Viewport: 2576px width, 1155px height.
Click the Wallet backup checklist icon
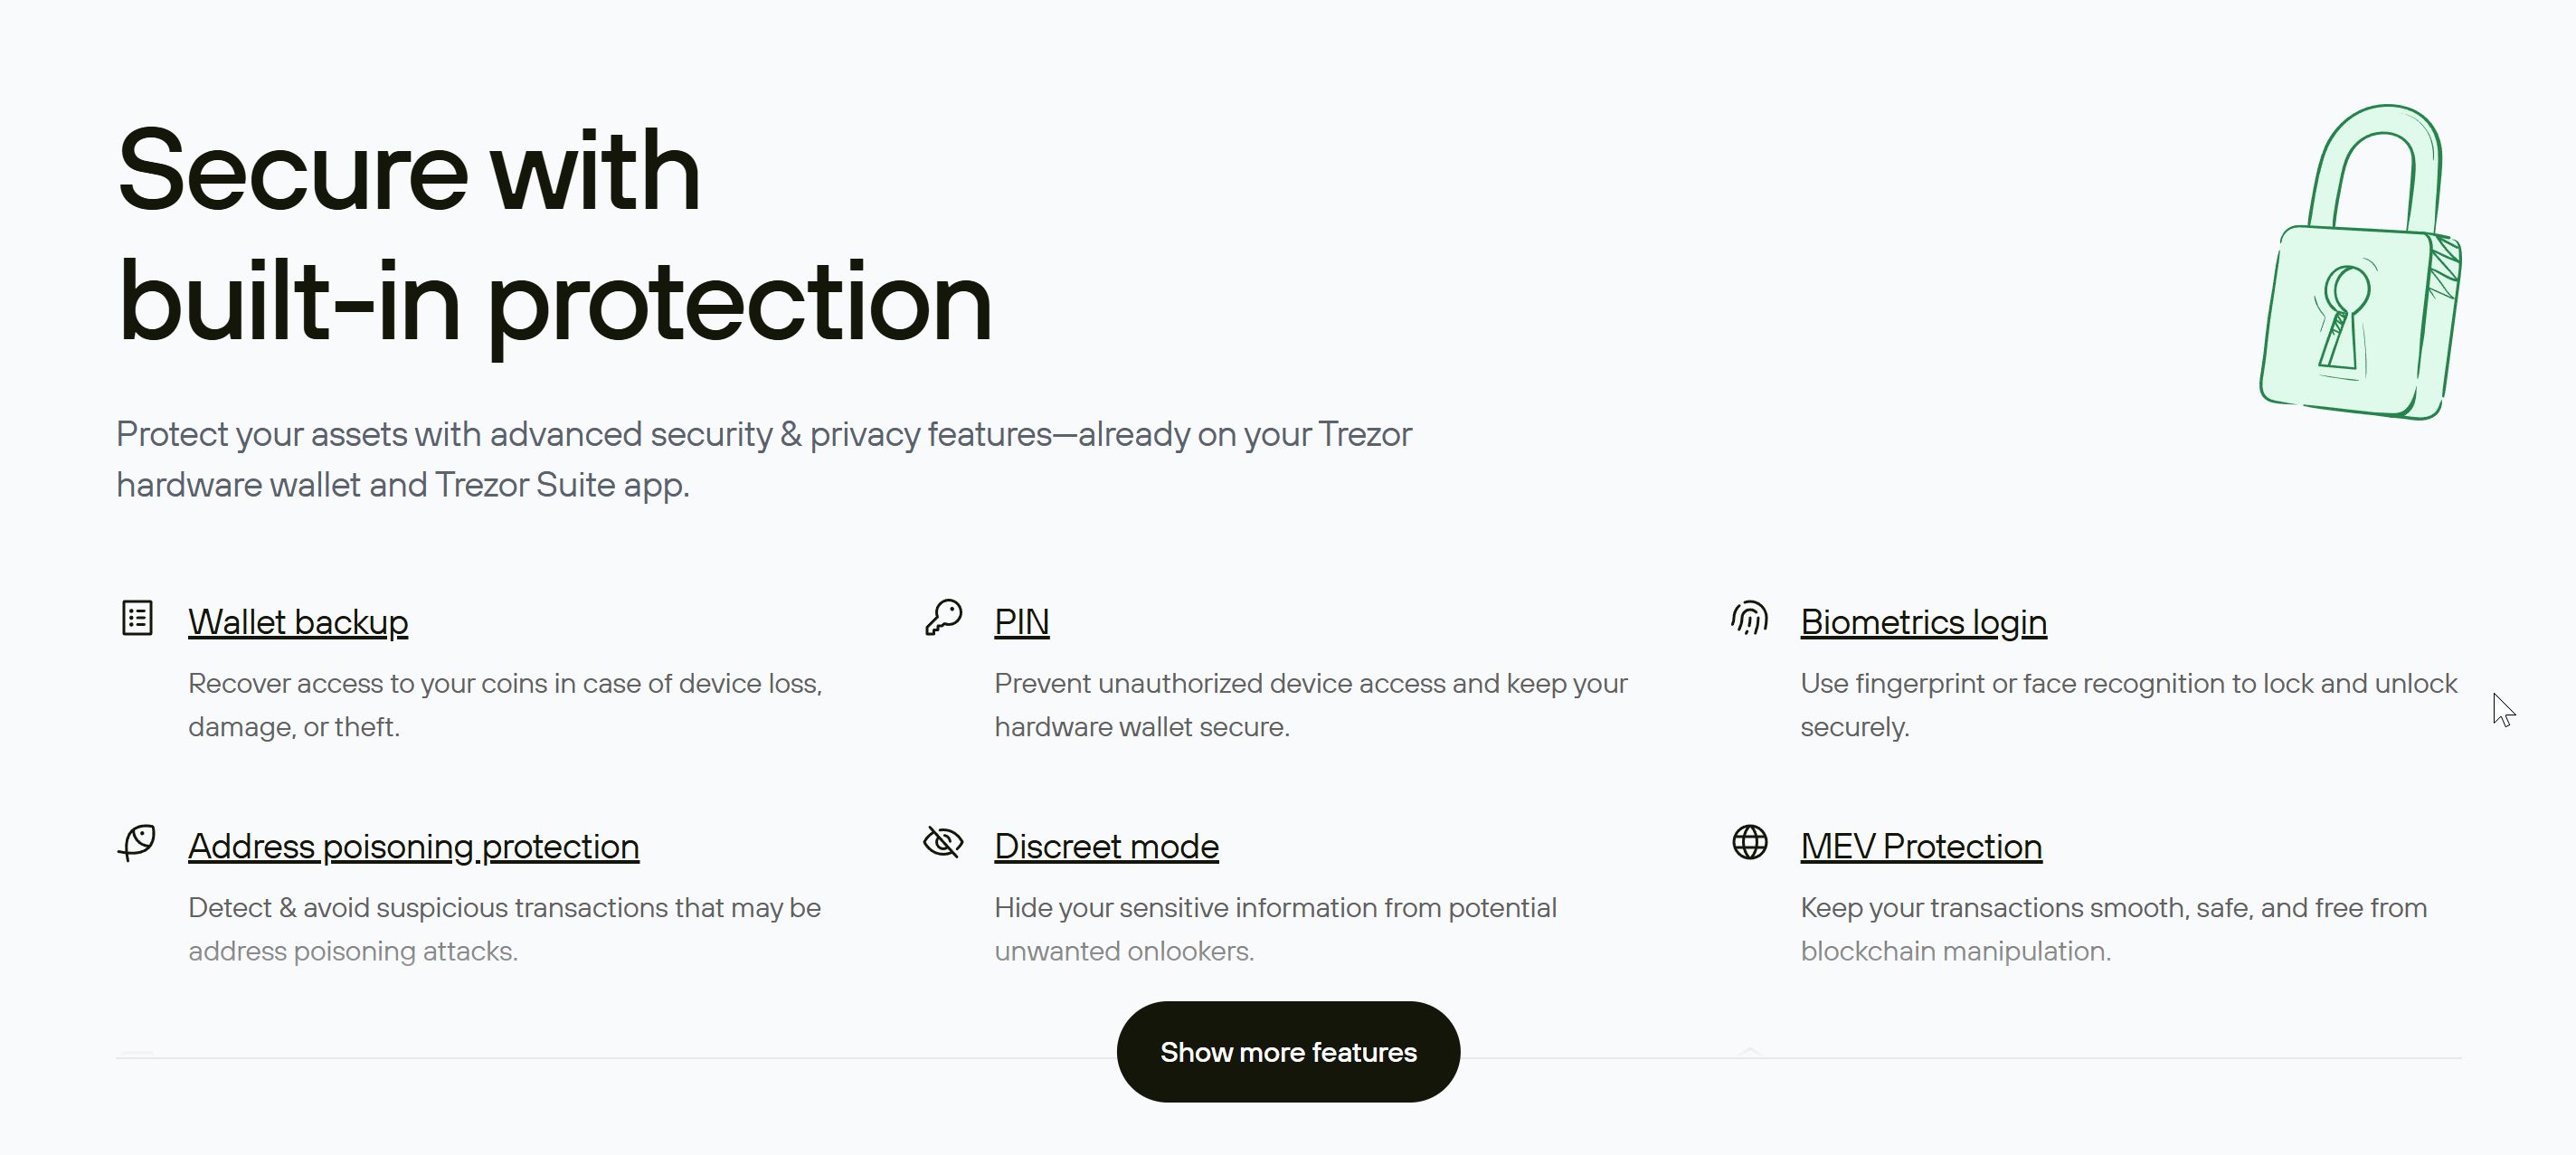click(x=137, y=618)
